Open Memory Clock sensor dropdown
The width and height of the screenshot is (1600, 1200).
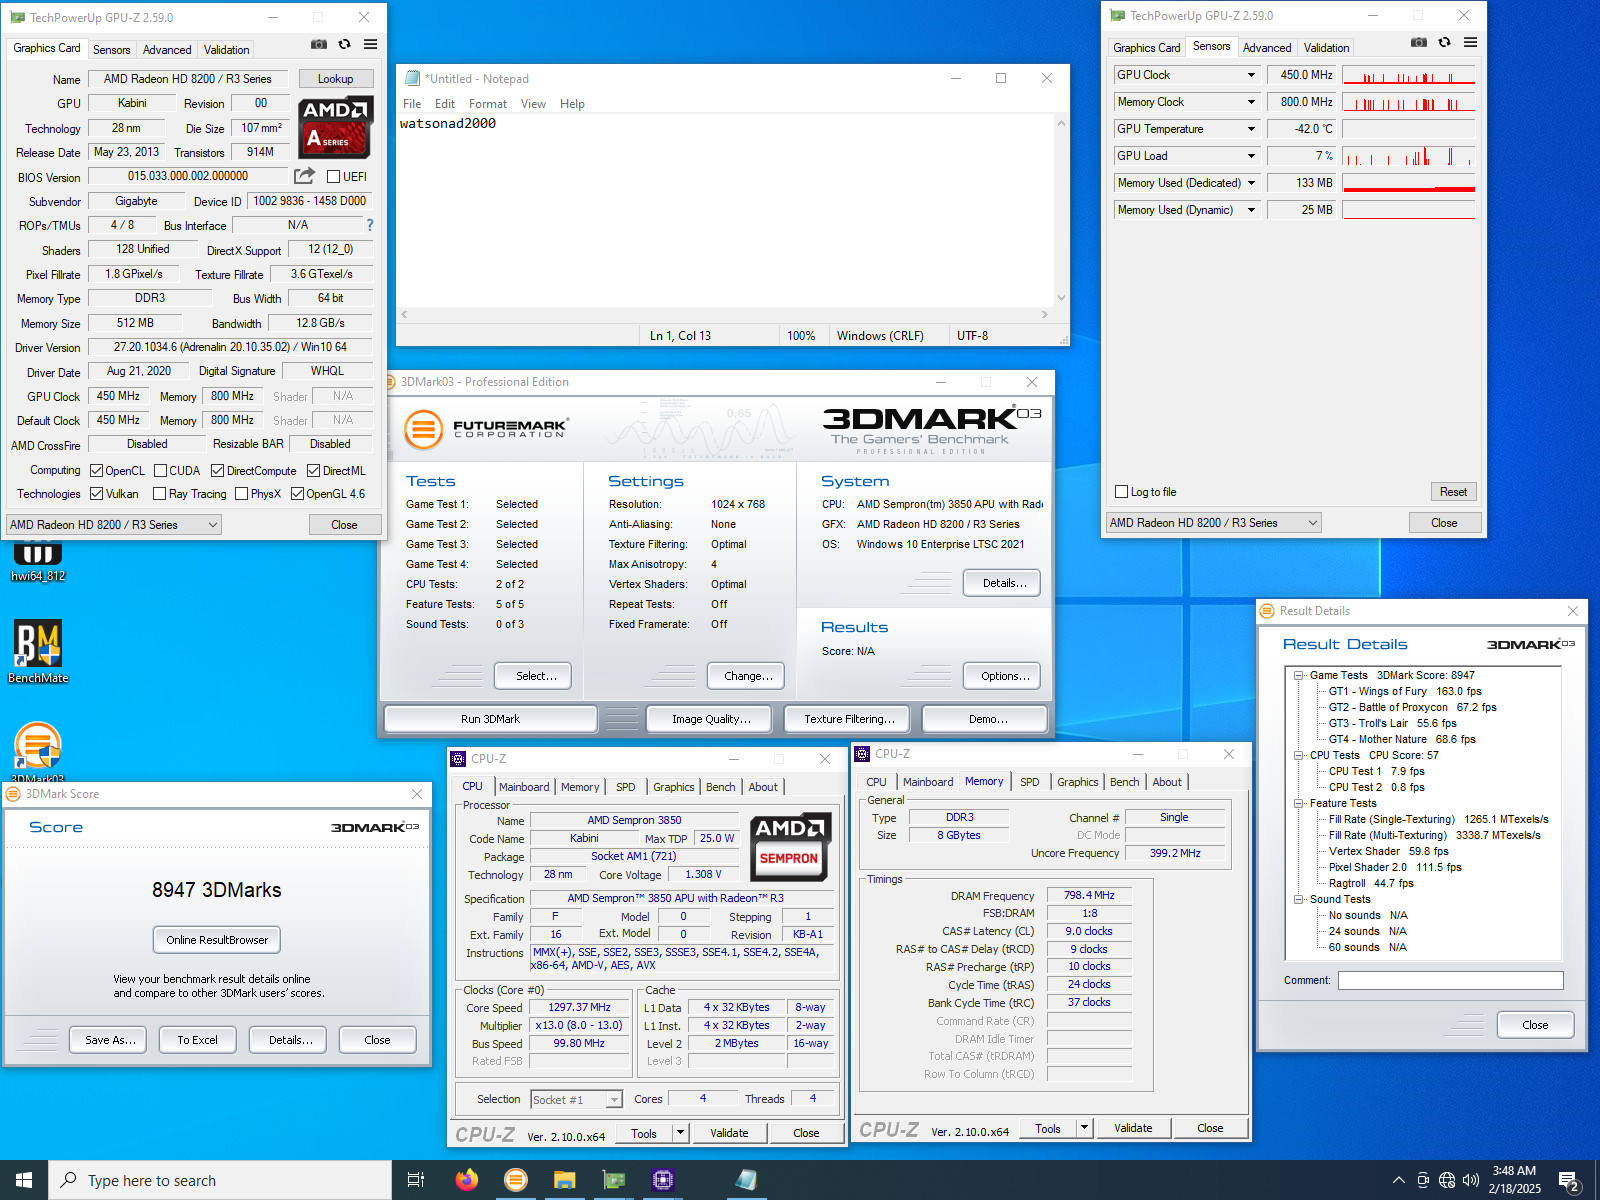1251,102
